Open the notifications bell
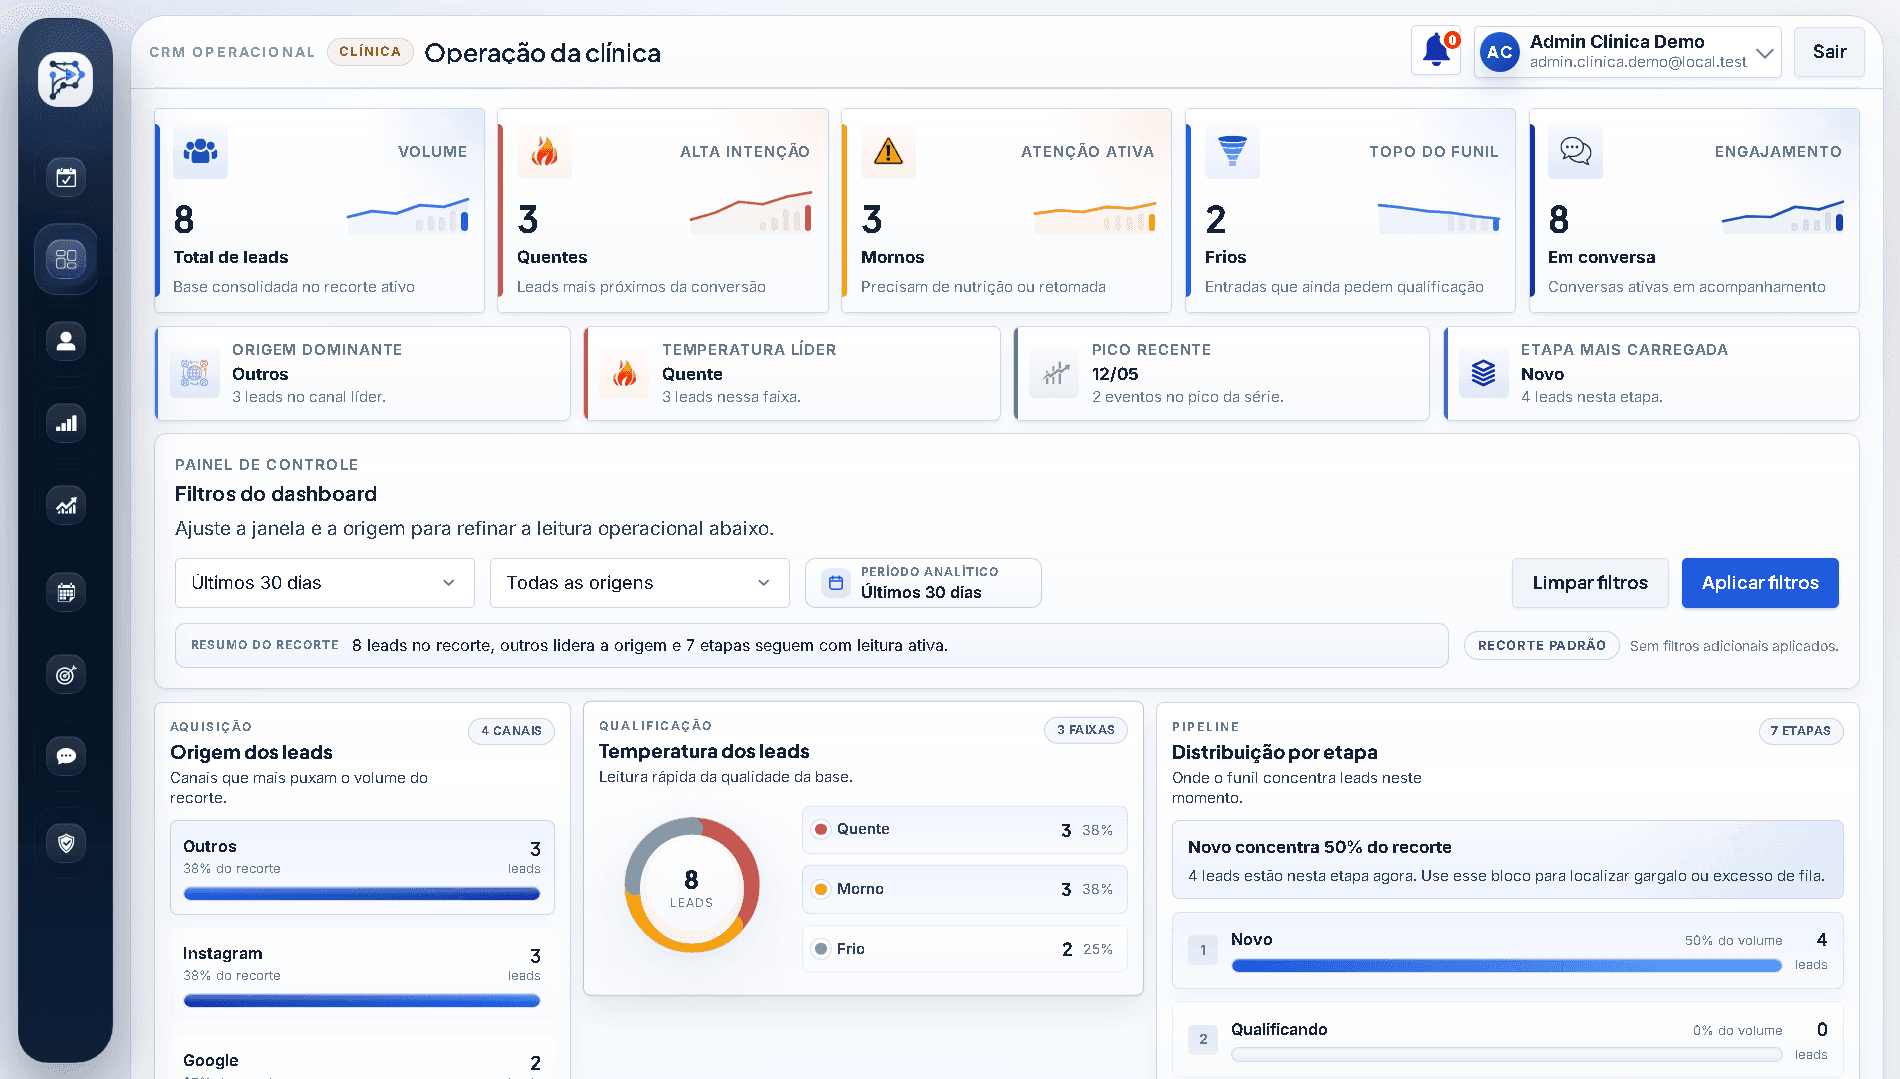This screenshot has height=1079, width=1900. click(x=1436, y=51)
